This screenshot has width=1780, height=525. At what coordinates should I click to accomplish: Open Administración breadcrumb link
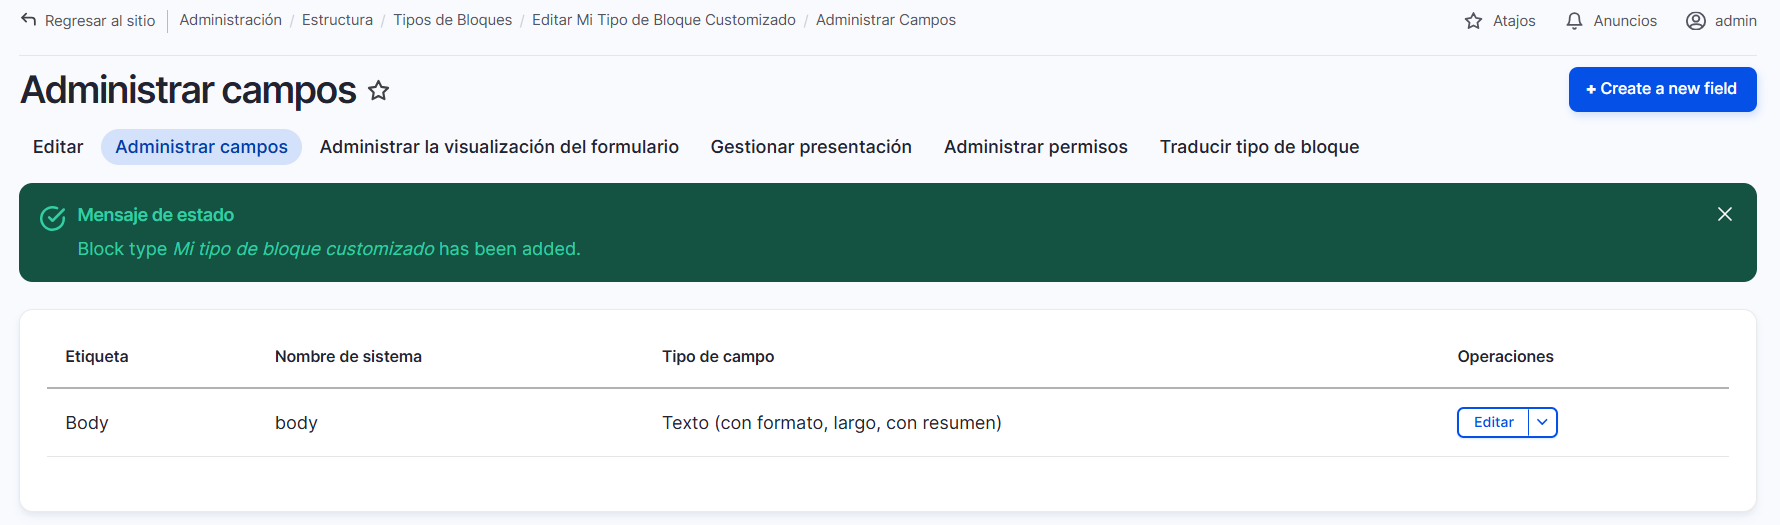[230, 20]
